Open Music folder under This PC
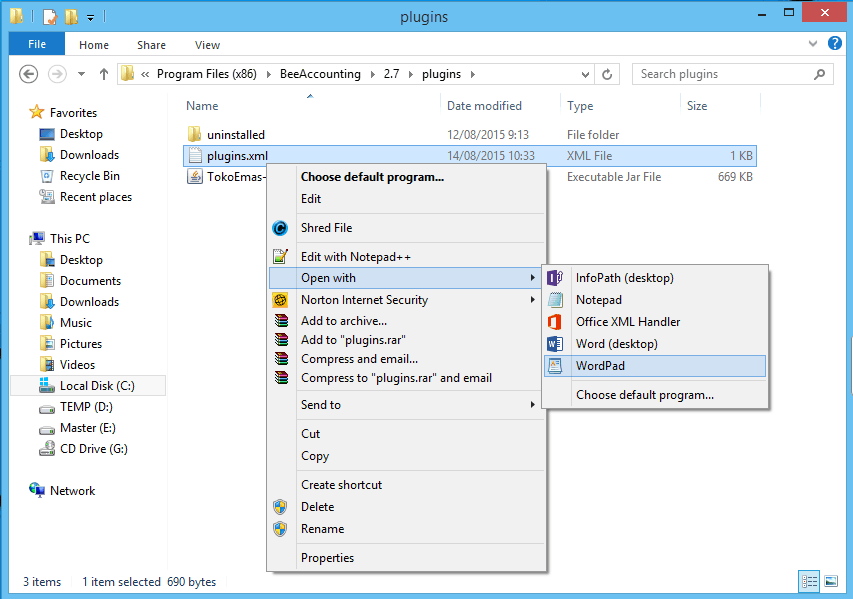 (x=76, y=323)
